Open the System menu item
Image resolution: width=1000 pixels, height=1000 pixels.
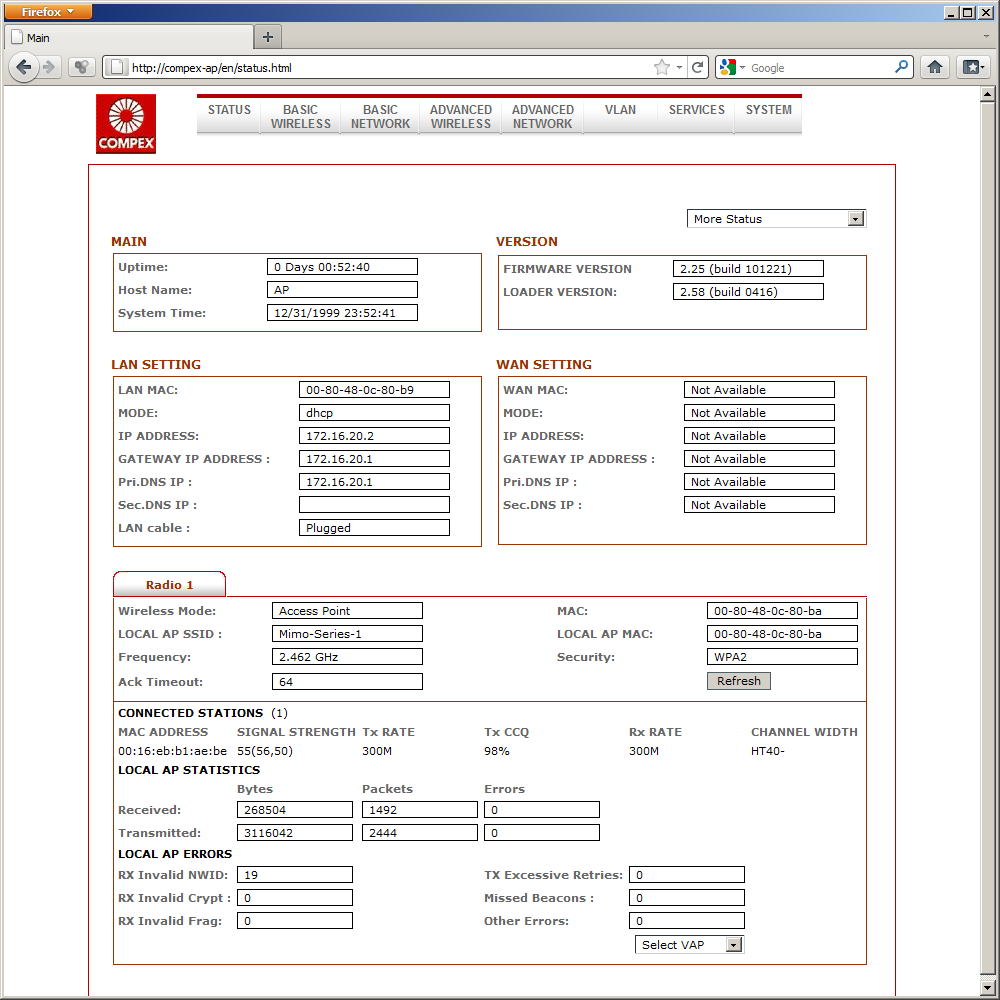point(768,110)
